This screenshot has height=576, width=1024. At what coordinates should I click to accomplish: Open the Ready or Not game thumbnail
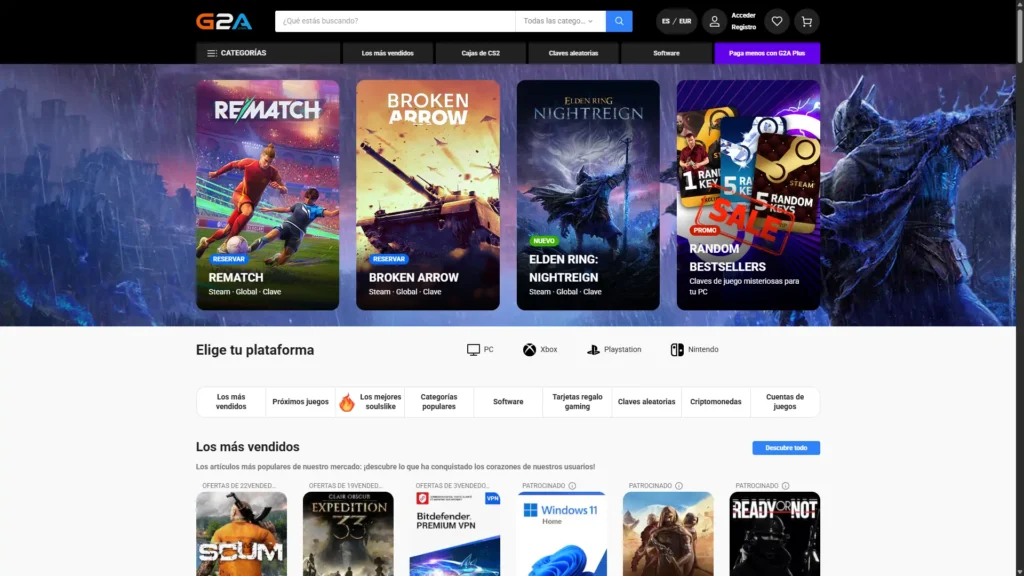click(x=775, y=534)
